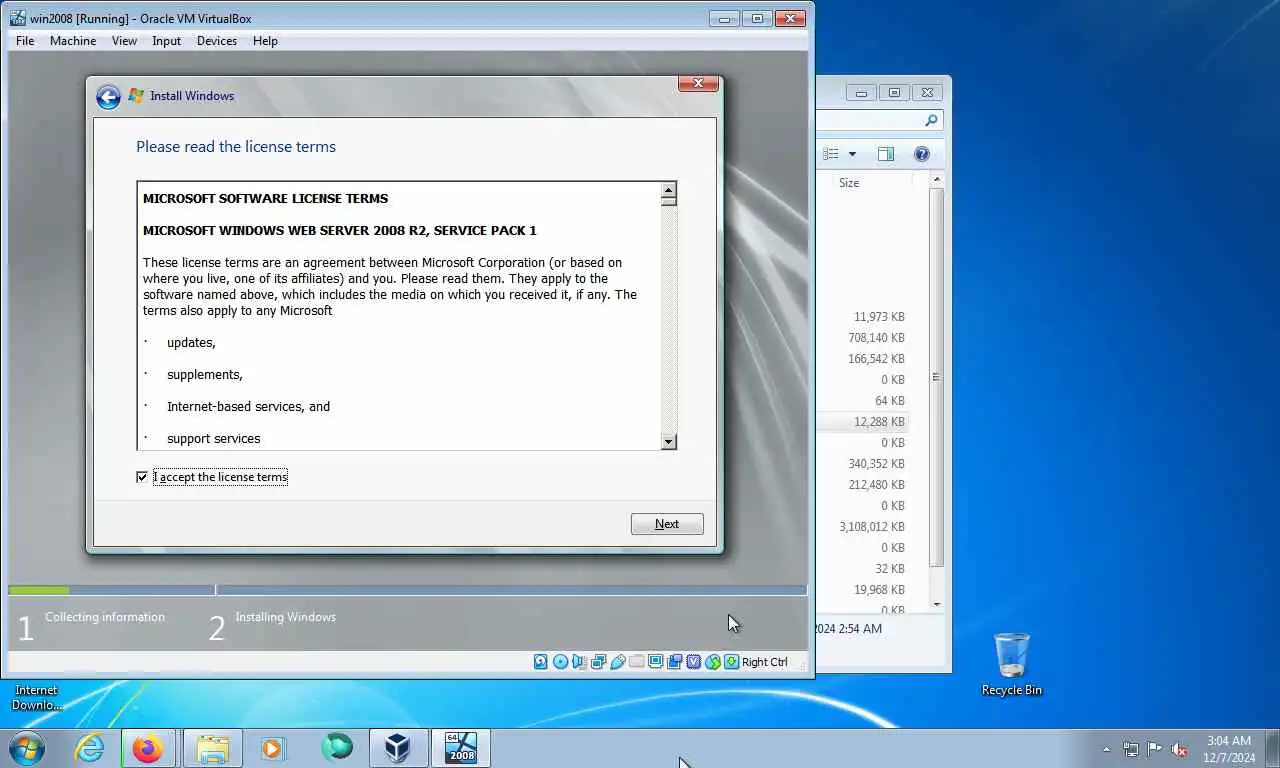Open Help in the Explorer window
Screen dimensions: 1280x768
click(x=922, y=154)
